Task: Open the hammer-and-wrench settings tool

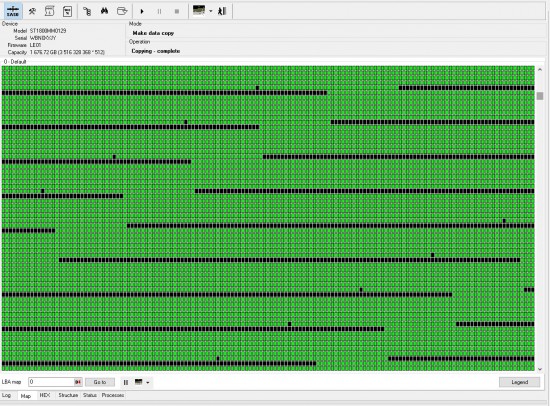Action: point(32,11)
